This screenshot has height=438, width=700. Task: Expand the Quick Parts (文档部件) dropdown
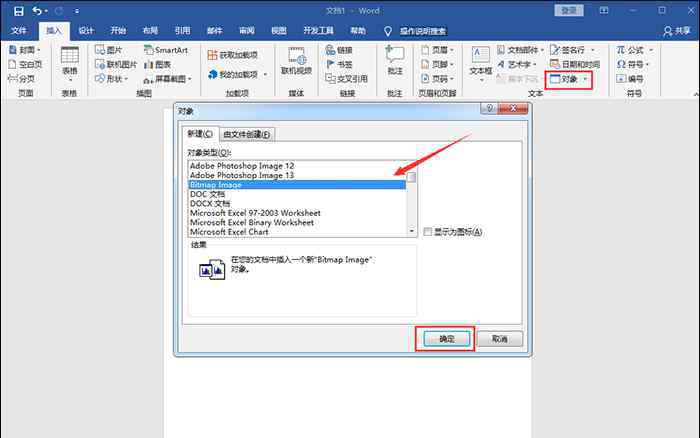[542, 50]
